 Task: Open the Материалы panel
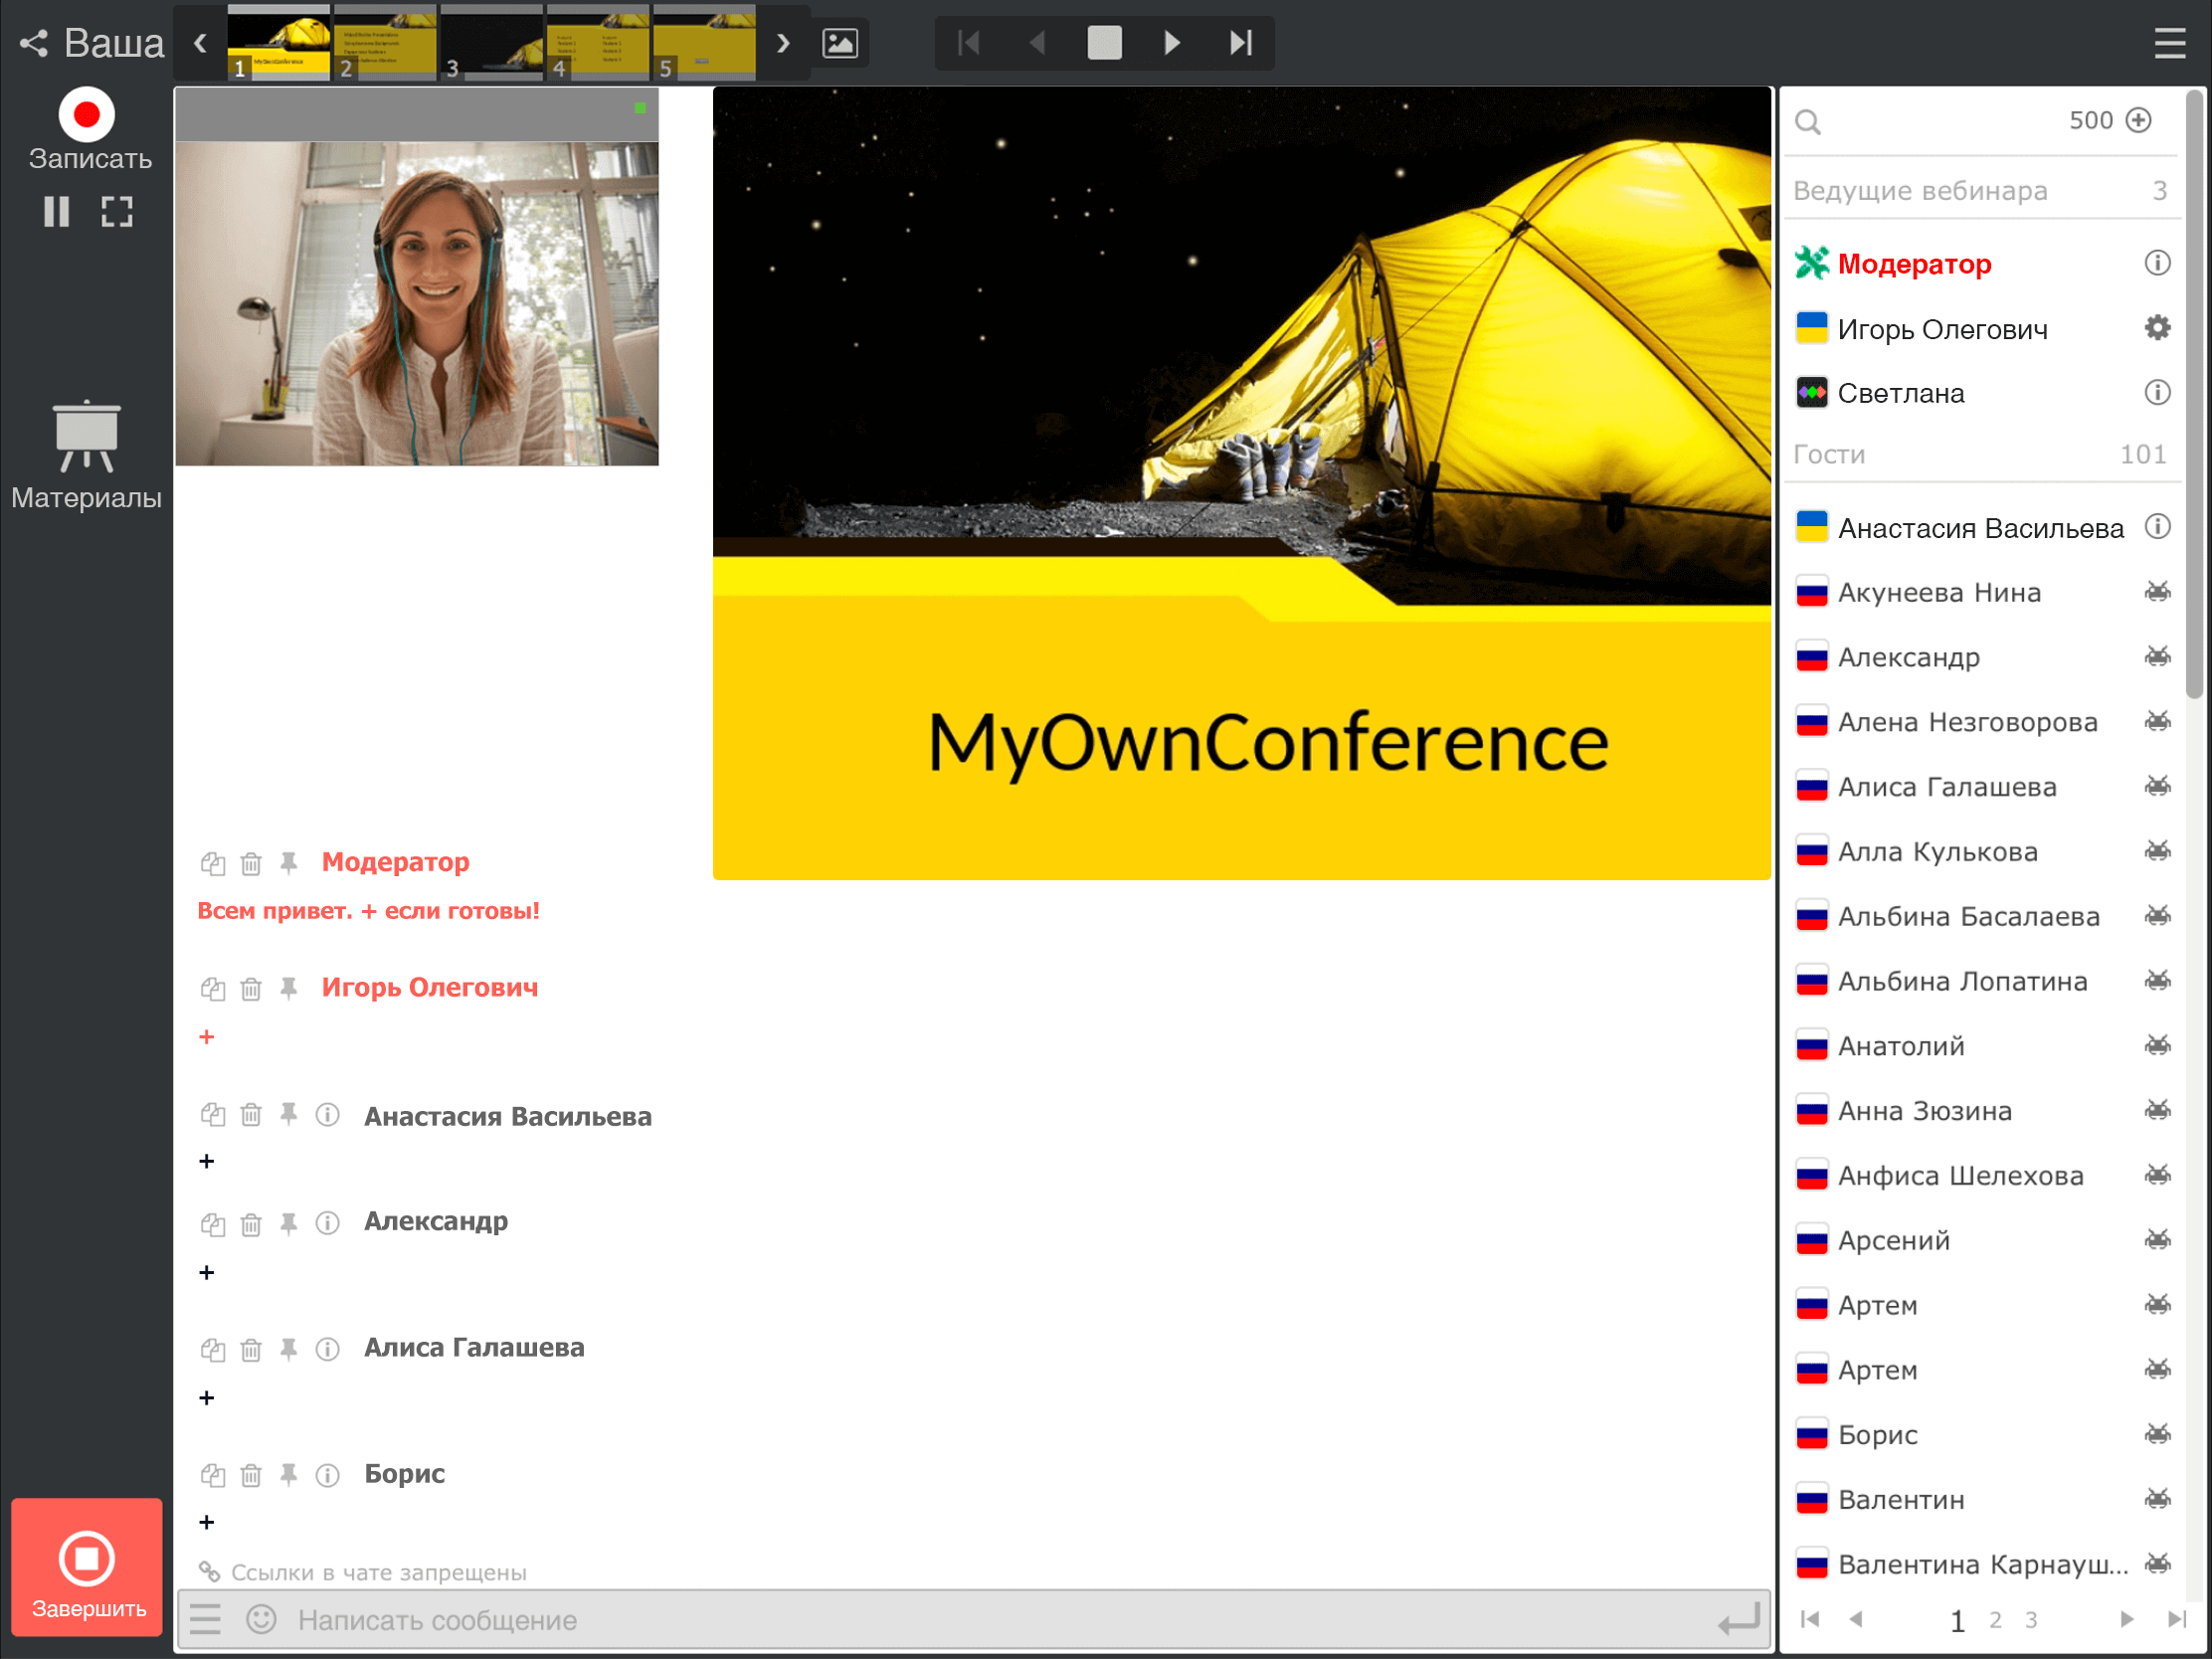click(x=87, y=455)
